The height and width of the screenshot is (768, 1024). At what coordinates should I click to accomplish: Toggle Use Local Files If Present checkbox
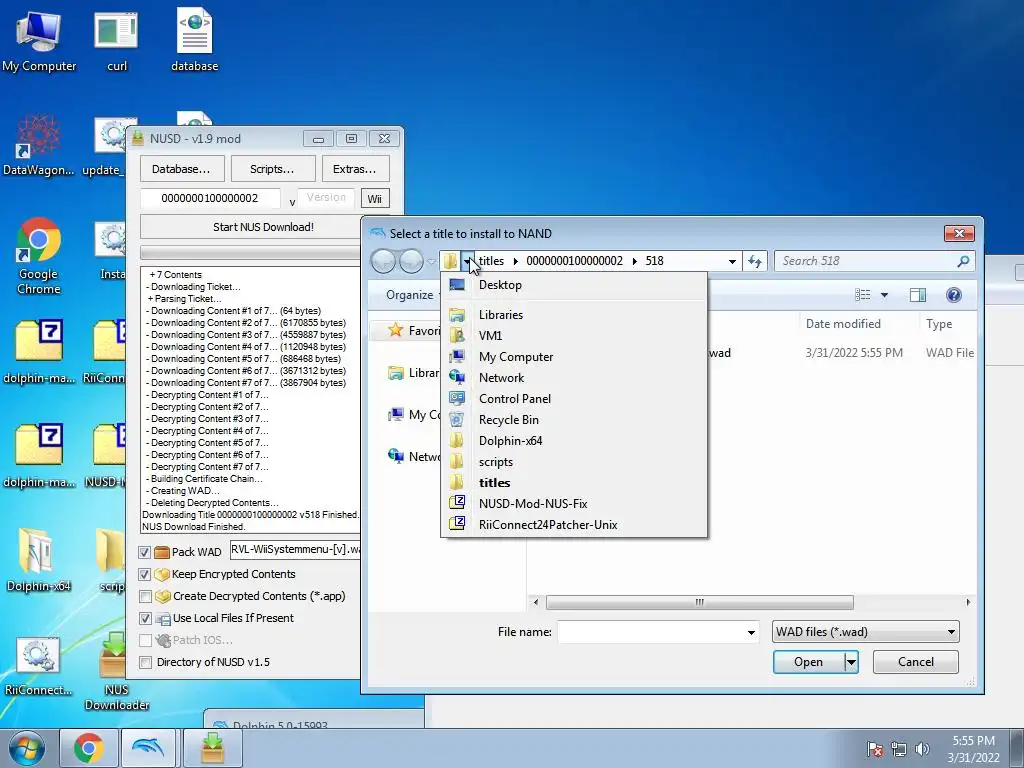(145, 618)
